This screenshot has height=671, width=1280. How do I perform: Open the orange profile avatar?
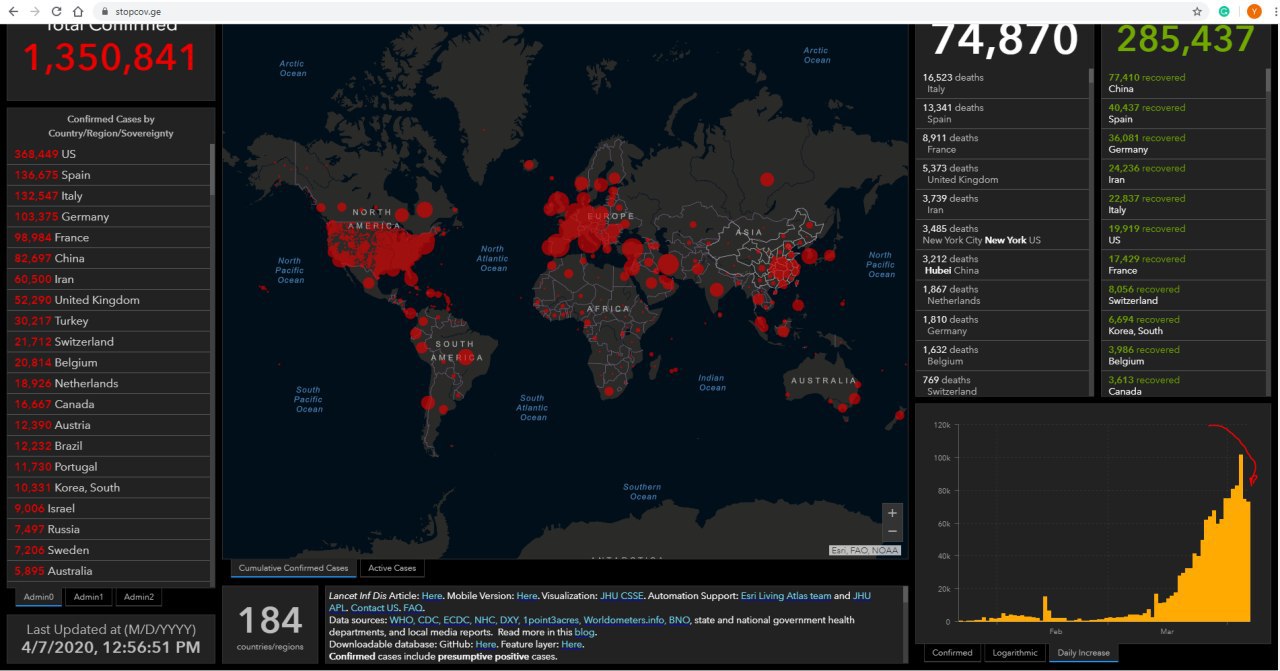point(1254,11)
